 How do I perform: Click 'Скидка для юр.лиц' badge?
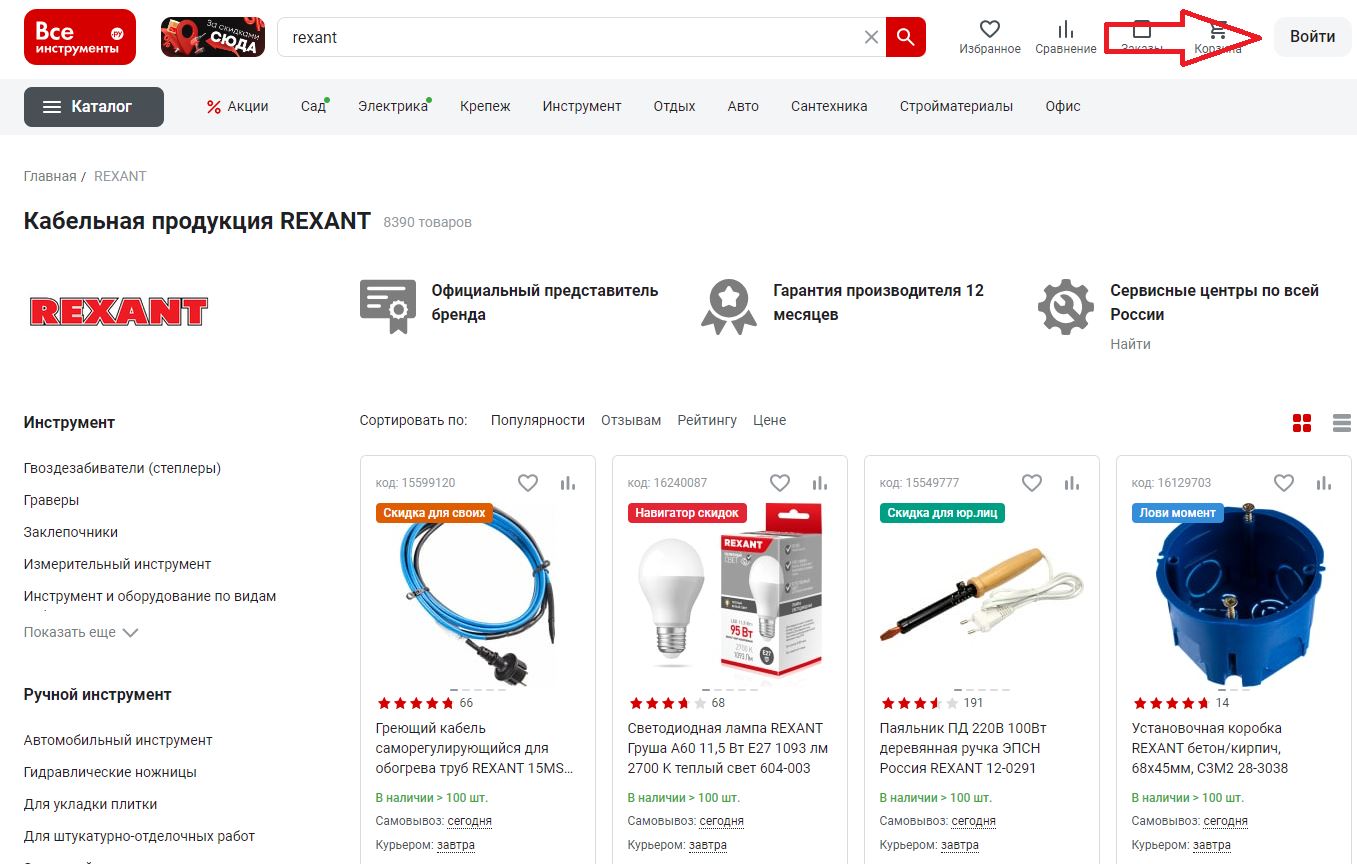942,513
